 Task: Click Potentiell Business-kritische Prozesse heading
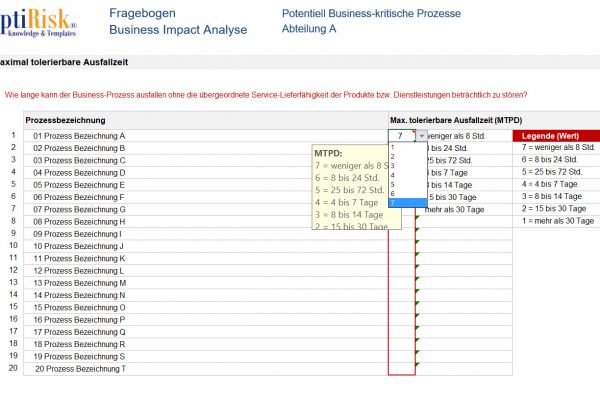tap(371, 14)
